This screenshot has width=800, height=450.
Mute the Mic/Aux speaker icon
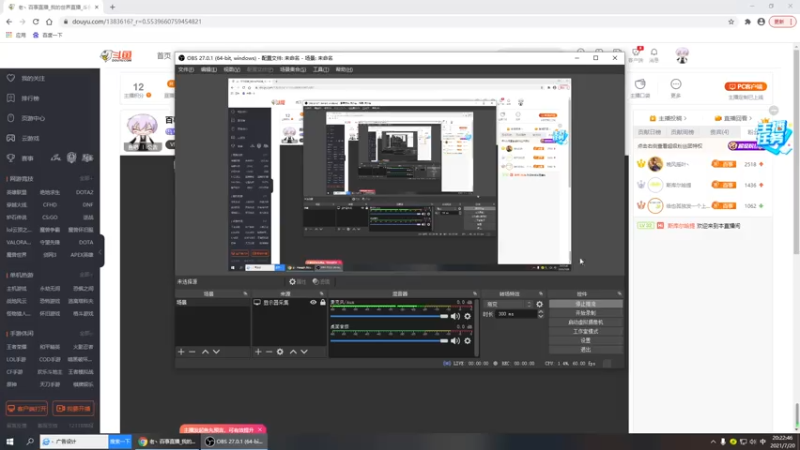pos(455,316)
